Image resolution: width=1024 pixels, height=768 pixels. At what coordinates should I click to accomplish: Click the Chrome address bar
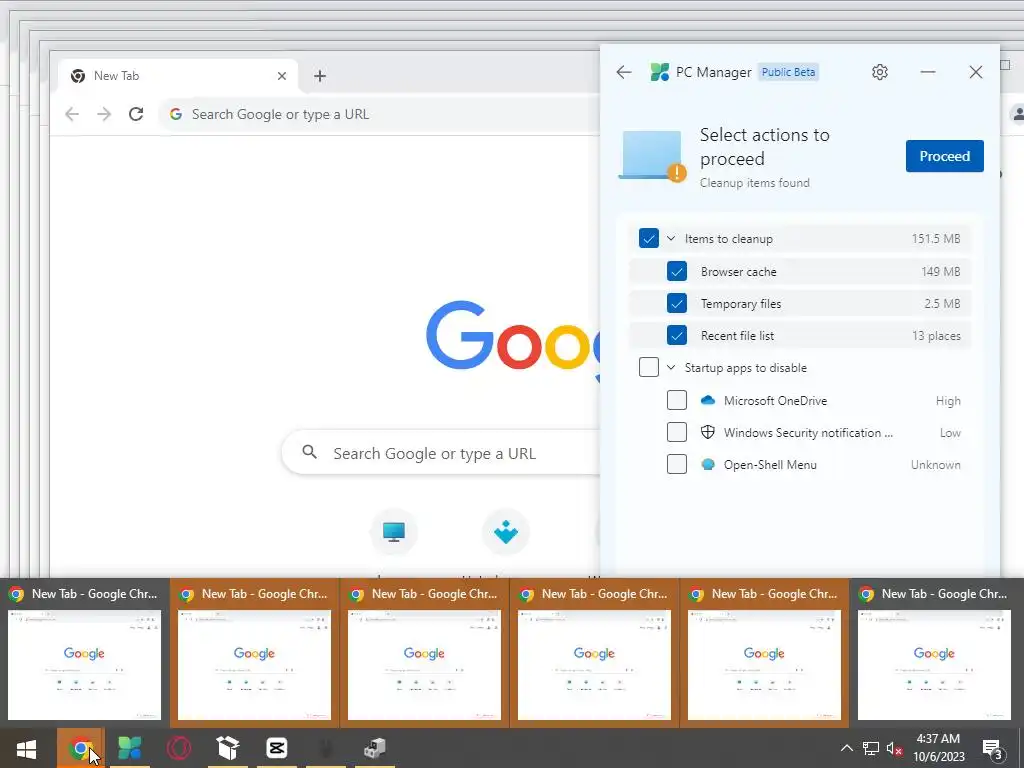pyautogui.click(x=381, y=114)
